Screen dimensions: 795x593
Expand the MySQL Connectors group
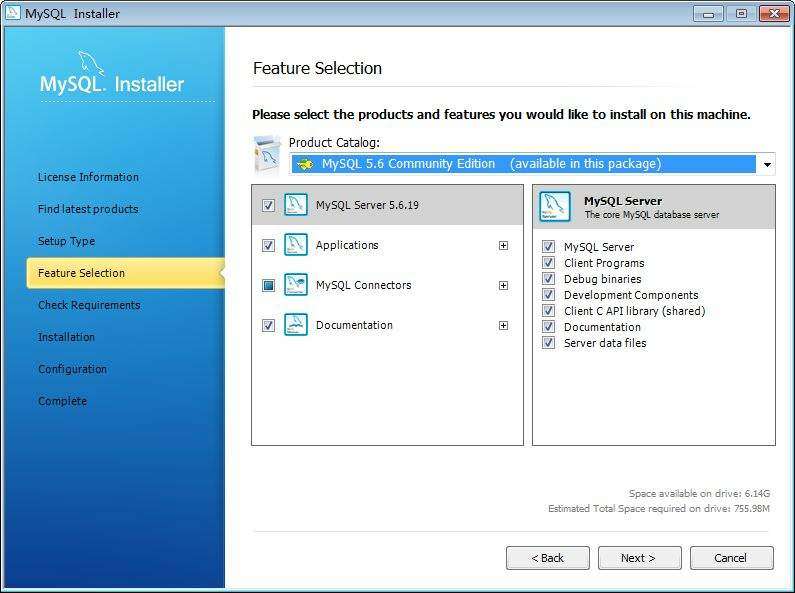[x=503, y=285]
